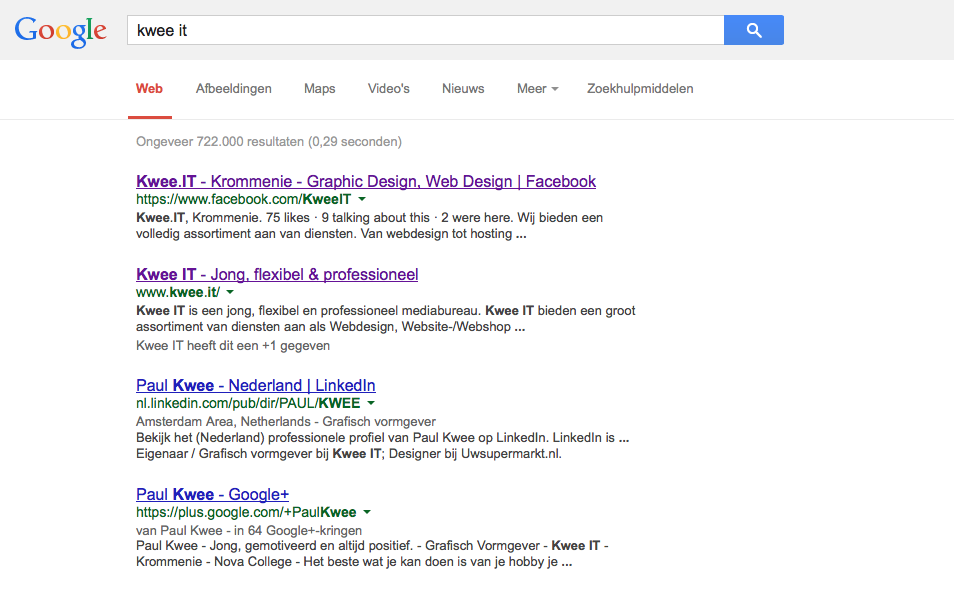Click 'Kwee IT heeft dit een +1 gegeven' text
The height and width of the screenshot is (589, 954).
[233, 346]
